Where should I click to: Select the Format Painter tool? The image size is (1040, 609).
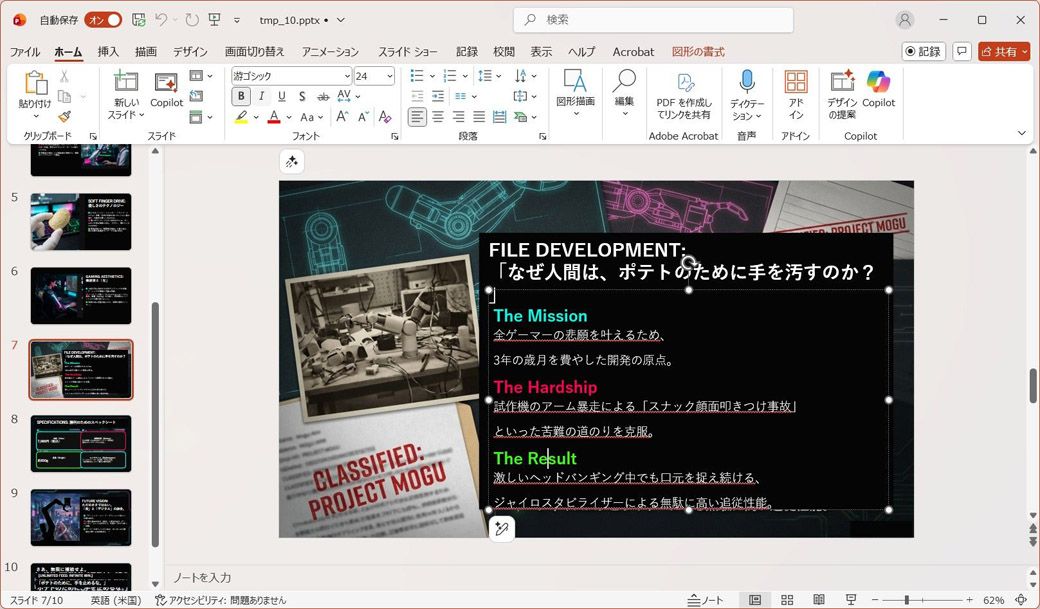tap(62, 117)
